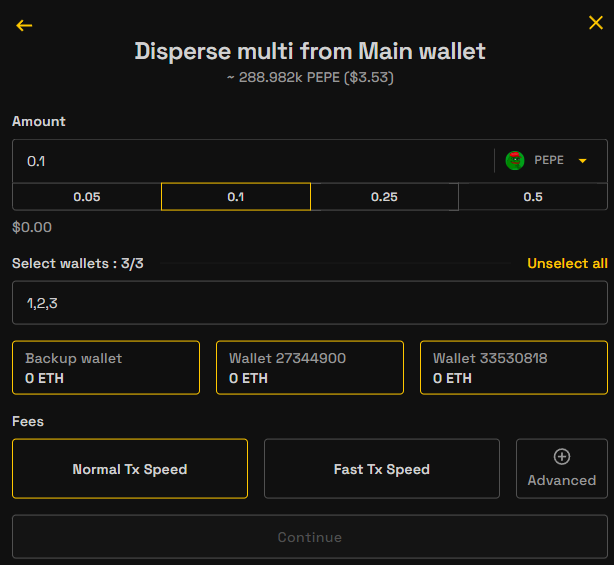The height and width of the screenshot is (565, 614).
Task: Click the PEPE token frog icon
Action: 515,161
